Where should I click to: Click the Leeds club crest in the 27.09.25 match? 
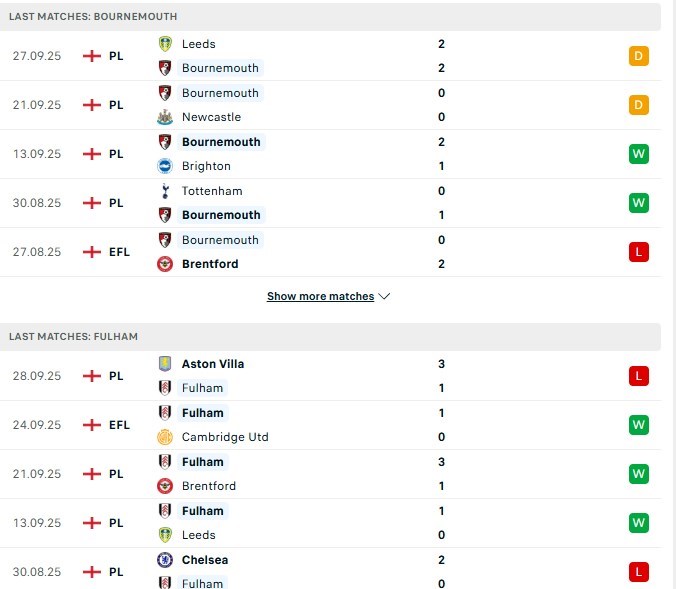tap(165, 44)
